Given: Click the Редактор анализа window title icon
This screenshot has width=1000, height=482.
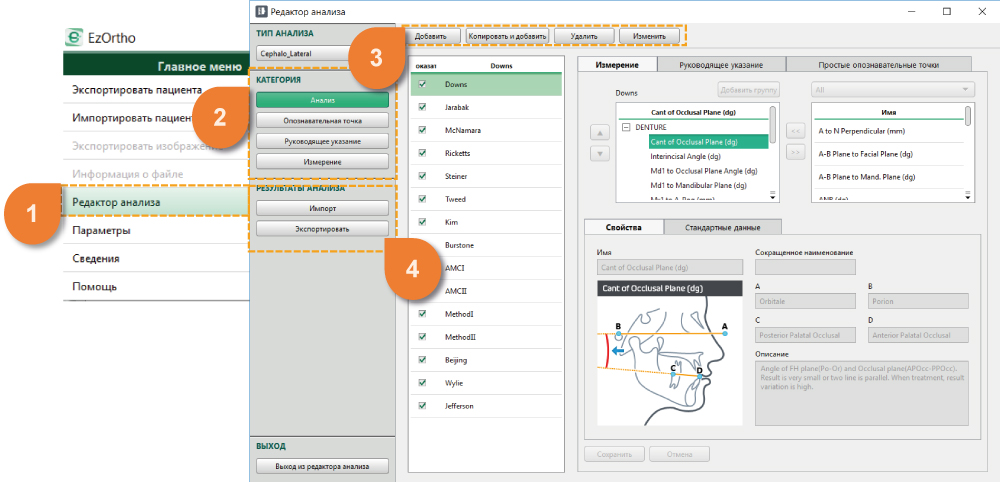Looking at the screenshot, I should point(262,11).
